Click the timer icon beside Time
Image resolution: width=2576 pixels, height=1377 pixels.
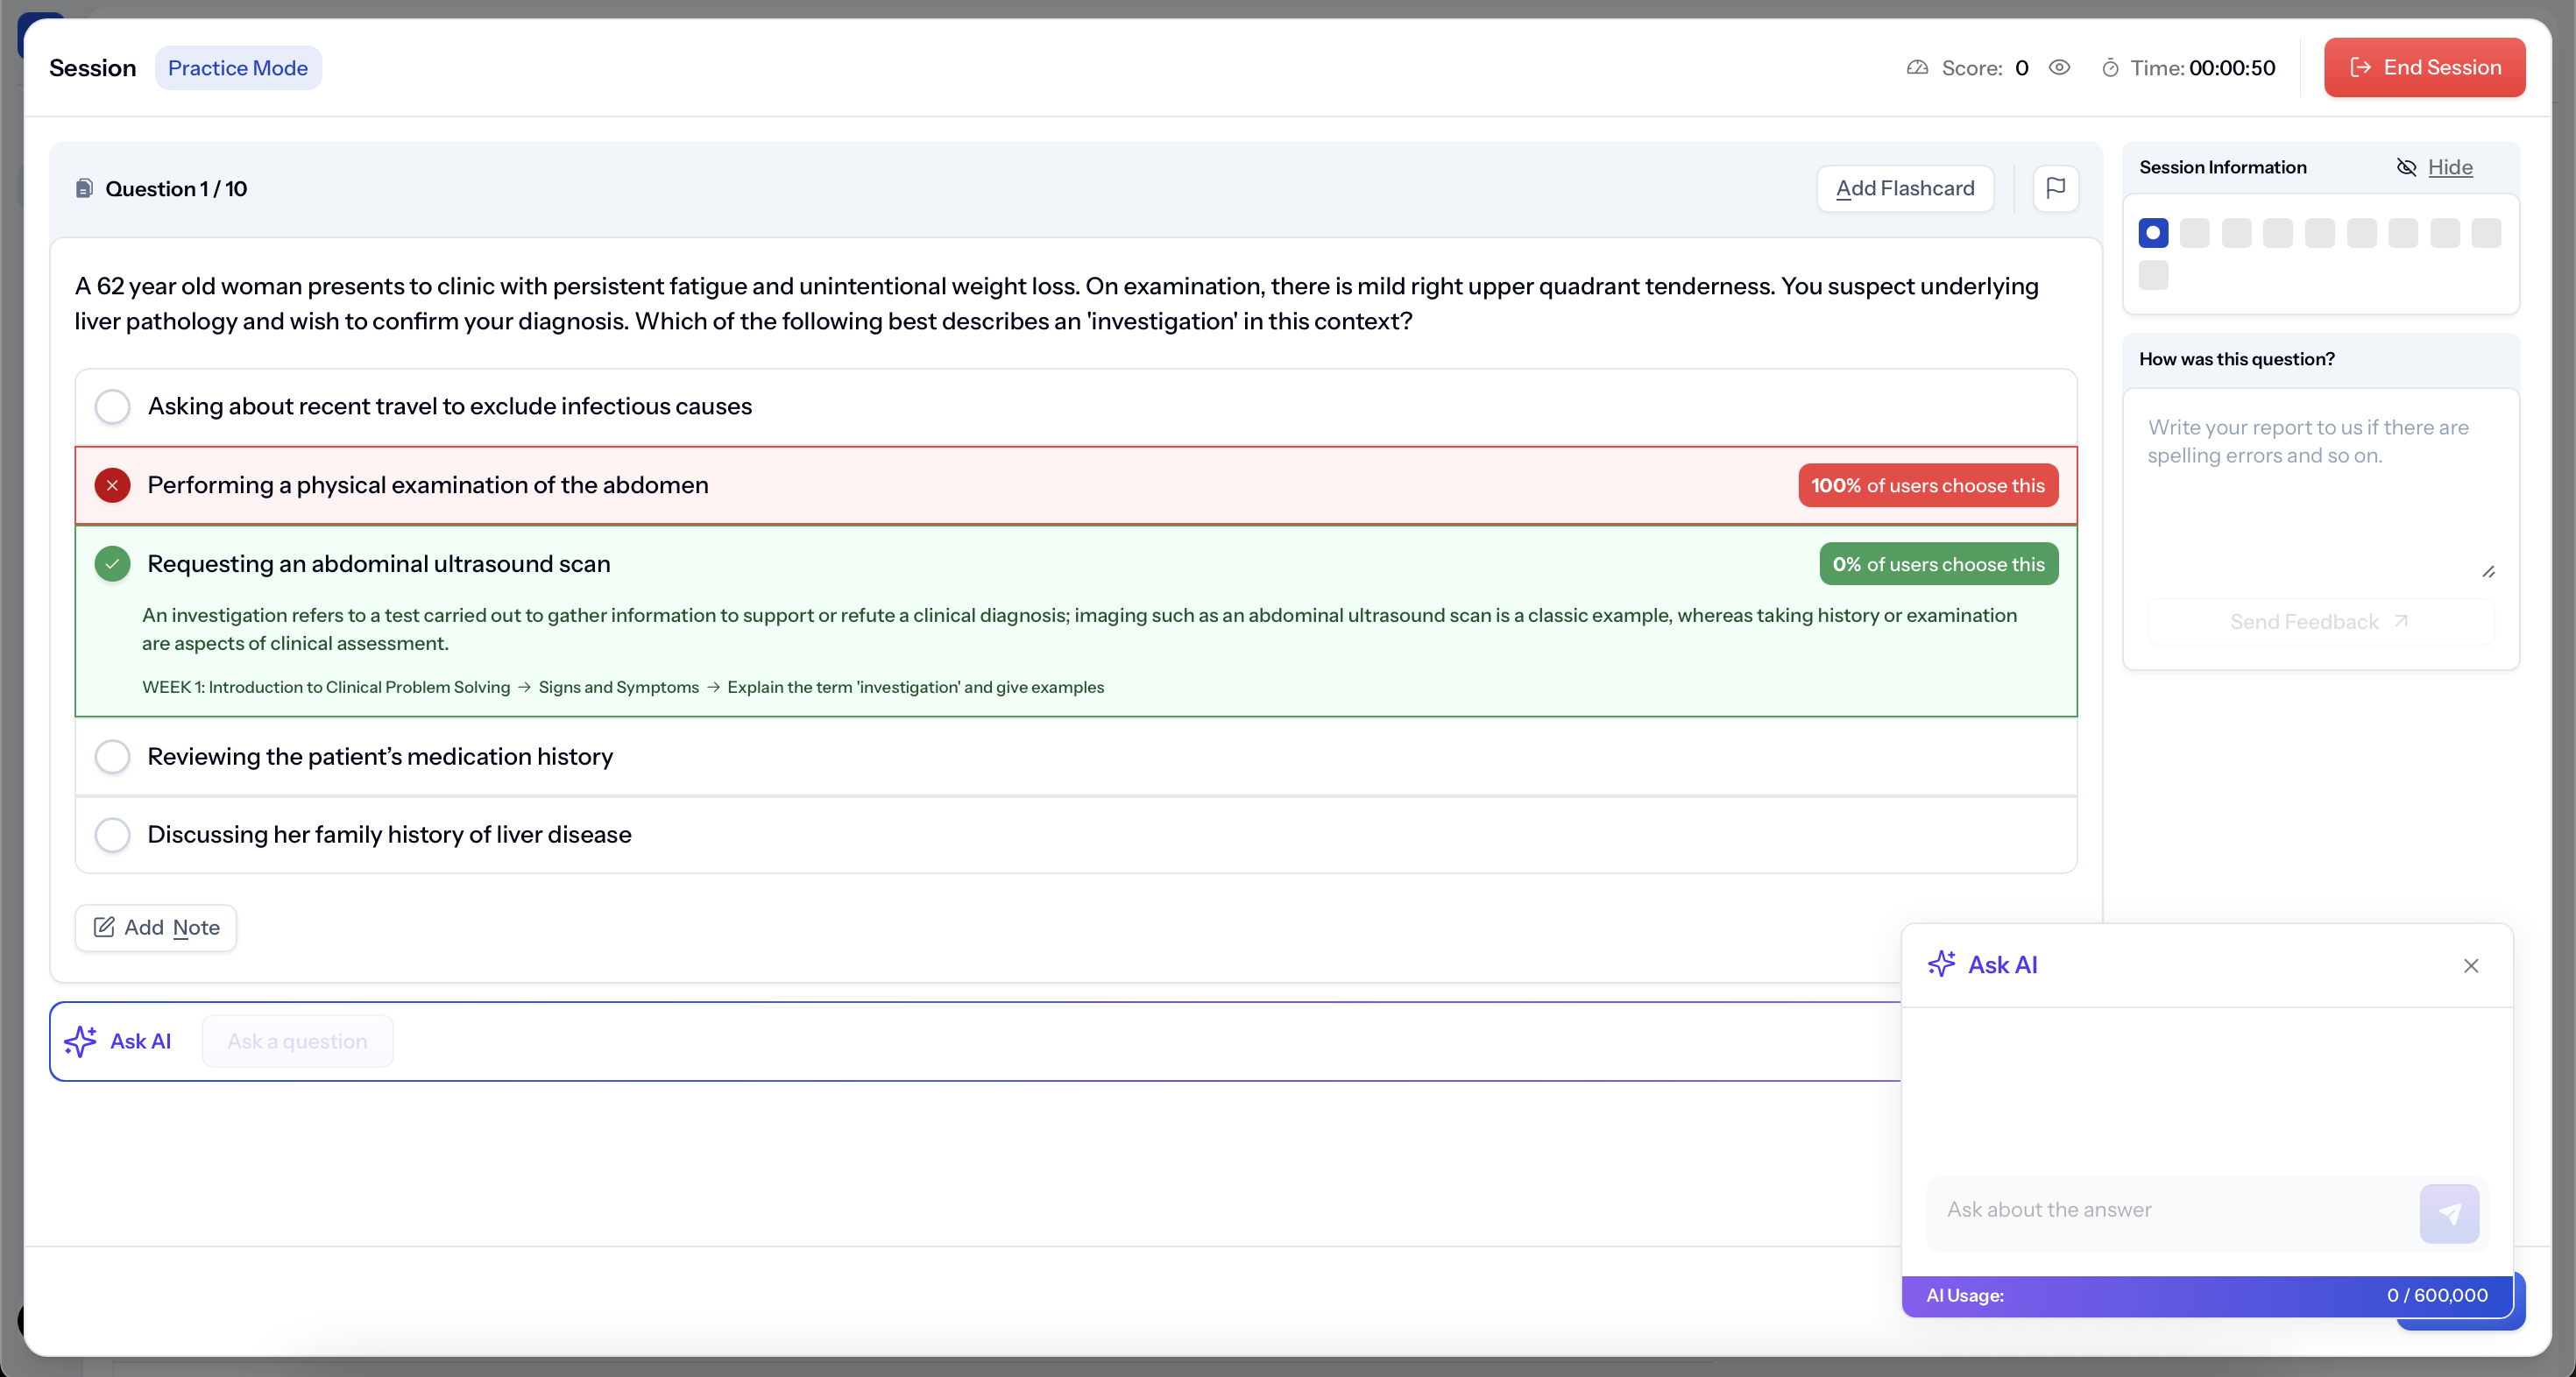2110,68
